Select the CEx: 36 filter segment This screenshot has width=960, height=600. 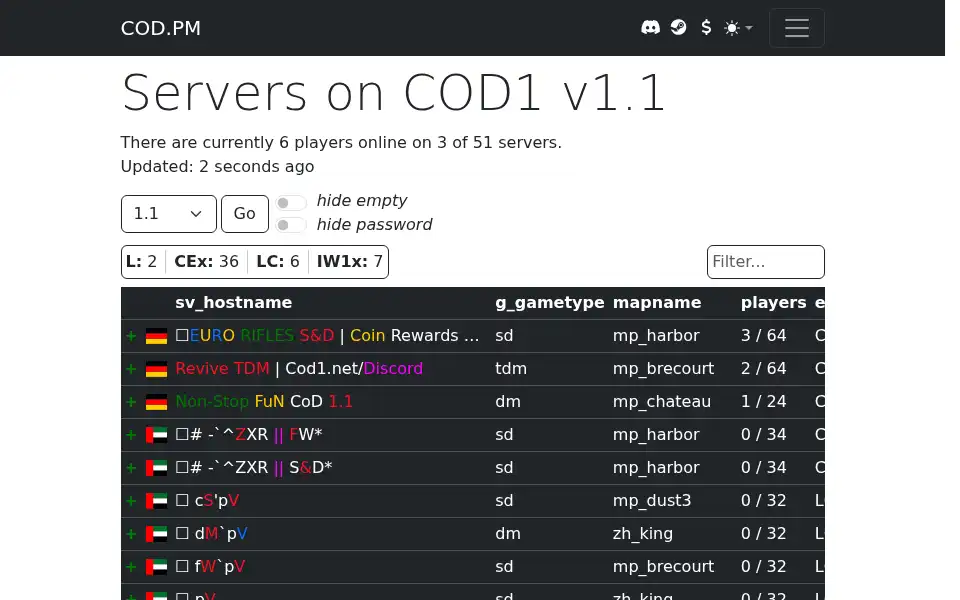pyautogui.click(x=206, y=262)
